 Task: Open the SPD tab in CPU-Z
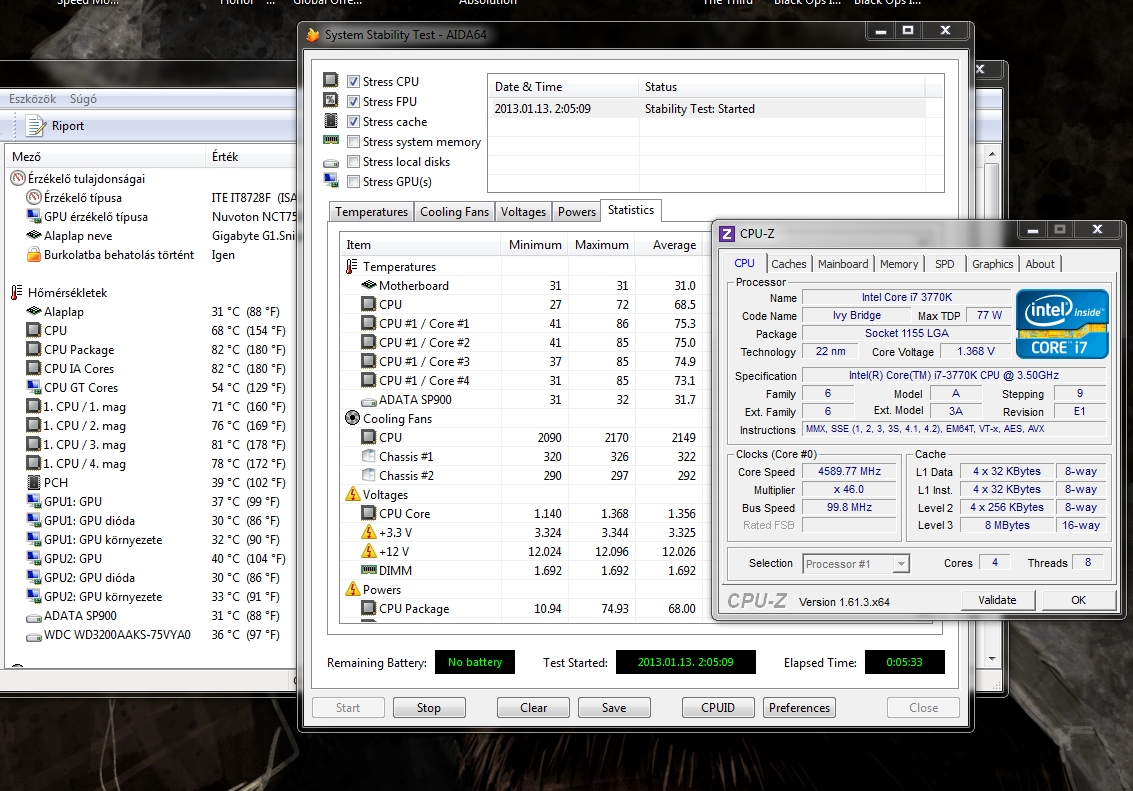944,264
